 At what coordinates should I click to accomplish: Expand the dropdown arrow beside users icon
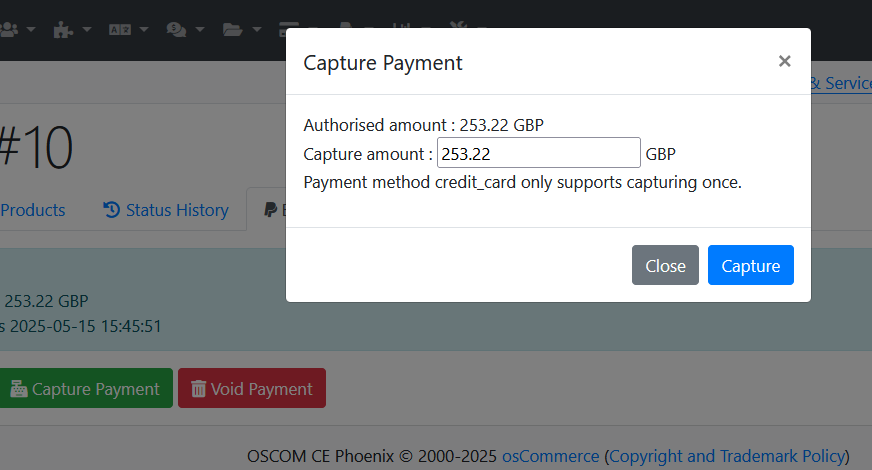pos(31,29)
